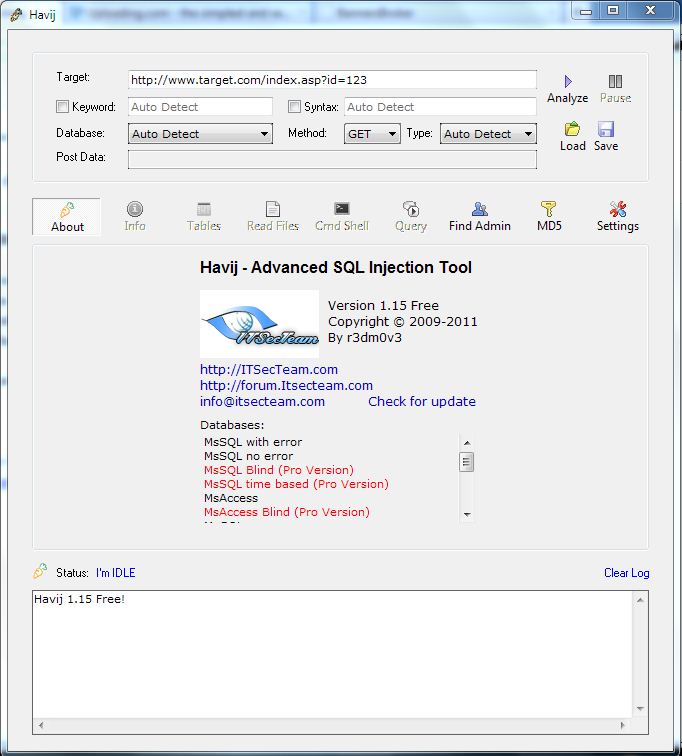This screenshot has height=756, width=682.
Task: Click the log horizontal scroll right arrow
Action: [x=622, y=725]
